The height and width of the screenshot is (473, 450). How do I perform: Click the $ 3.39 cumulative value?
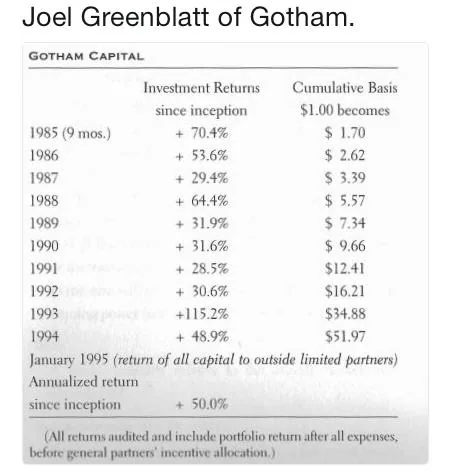click(x=345, y=178)
